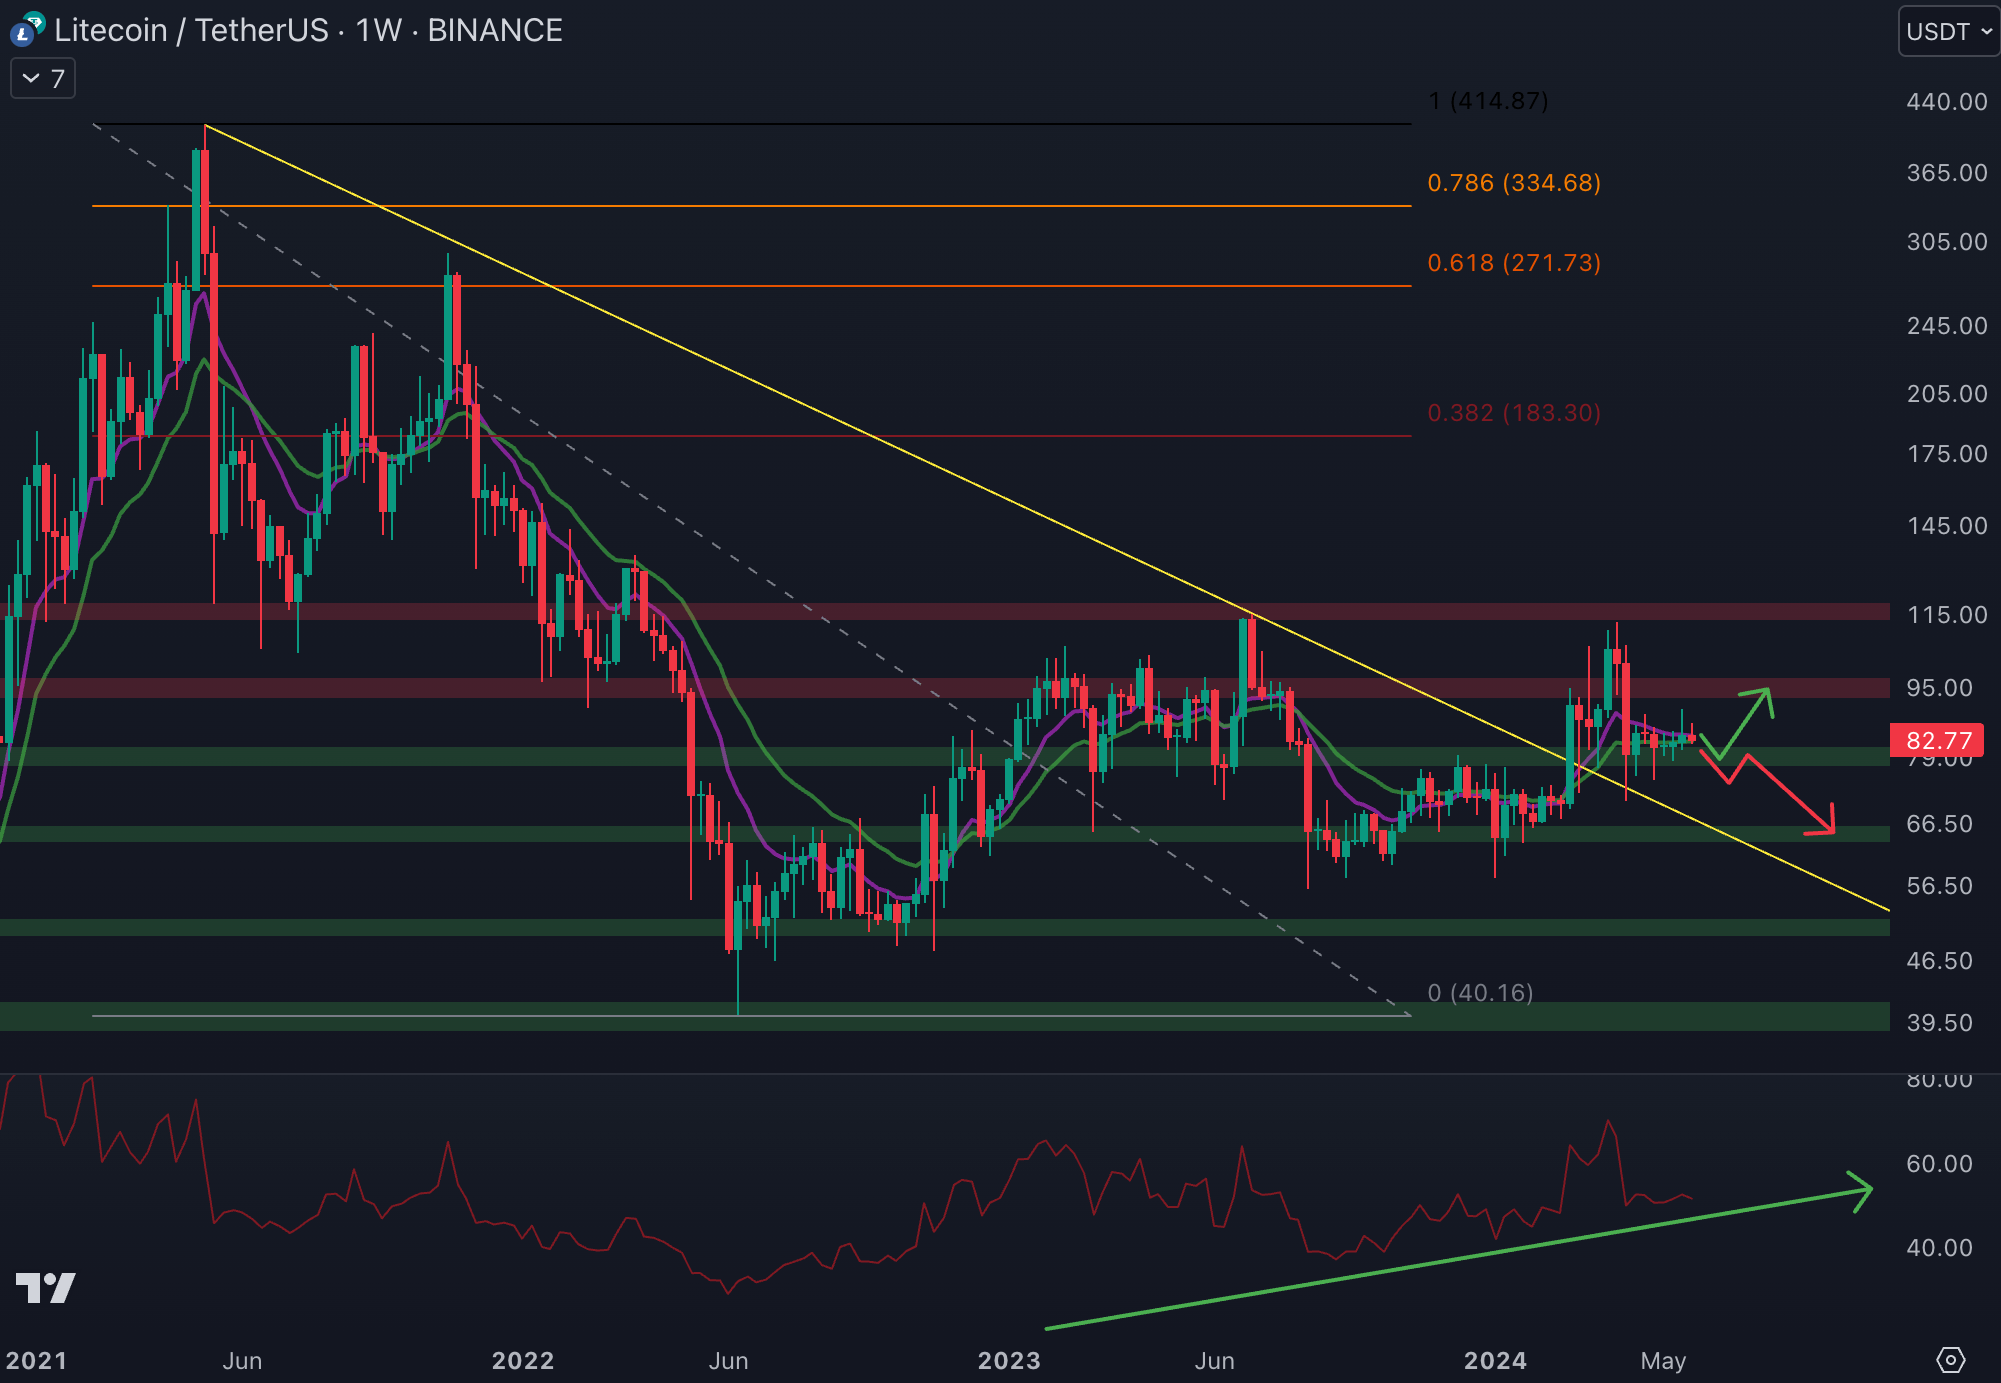Click the BINANCE exchange label
The height and width of the screenshot is (1383, 2001).
pyautogui.click(x=495, y=31)
